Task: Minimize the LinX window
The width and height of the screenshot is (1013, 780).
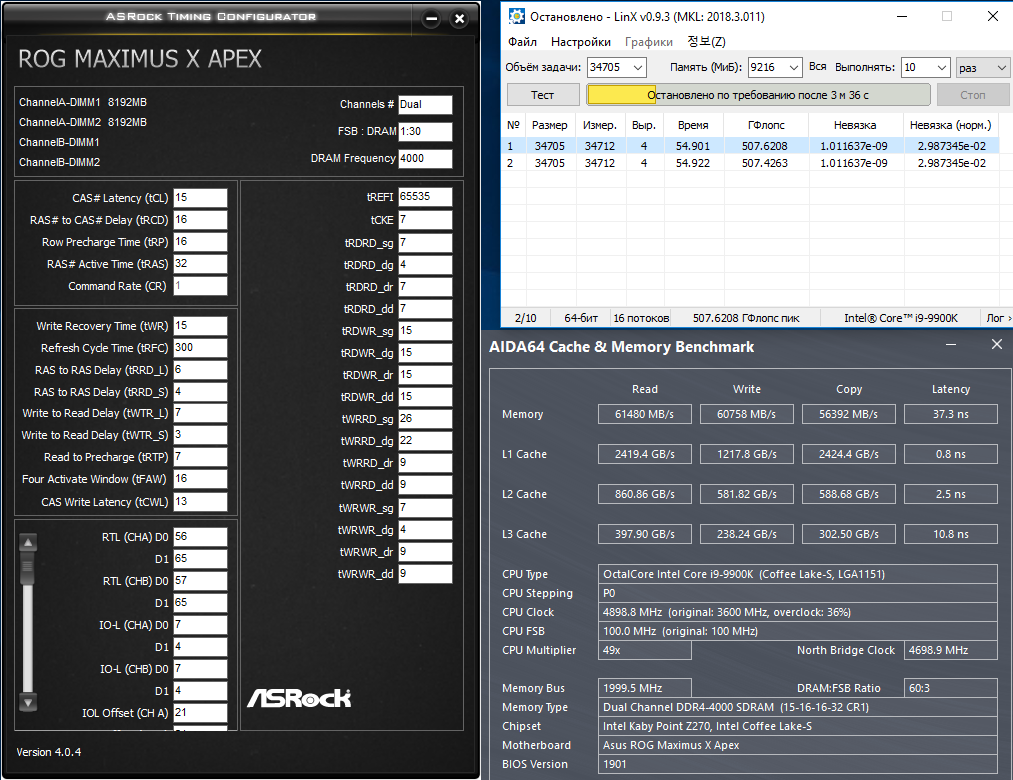Action: click(x=902, y=16)
